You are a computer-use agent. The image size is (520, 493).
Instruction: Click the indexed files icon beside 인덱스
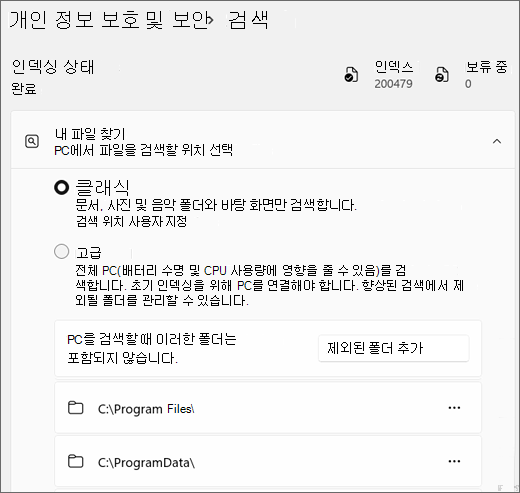[x=351, y=75]
